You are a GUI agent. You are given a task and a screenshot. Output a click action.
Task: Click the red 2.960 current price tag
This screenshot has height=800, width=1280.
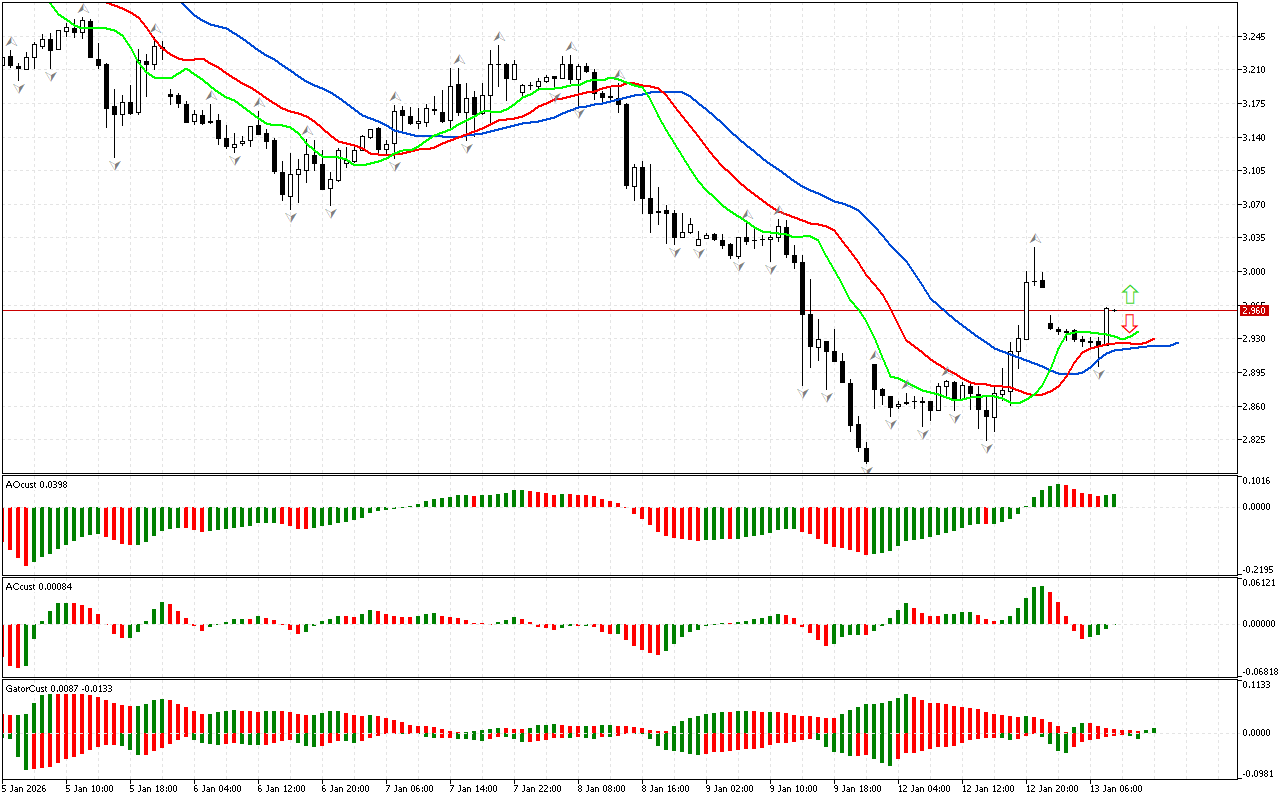pos(1253,311)
